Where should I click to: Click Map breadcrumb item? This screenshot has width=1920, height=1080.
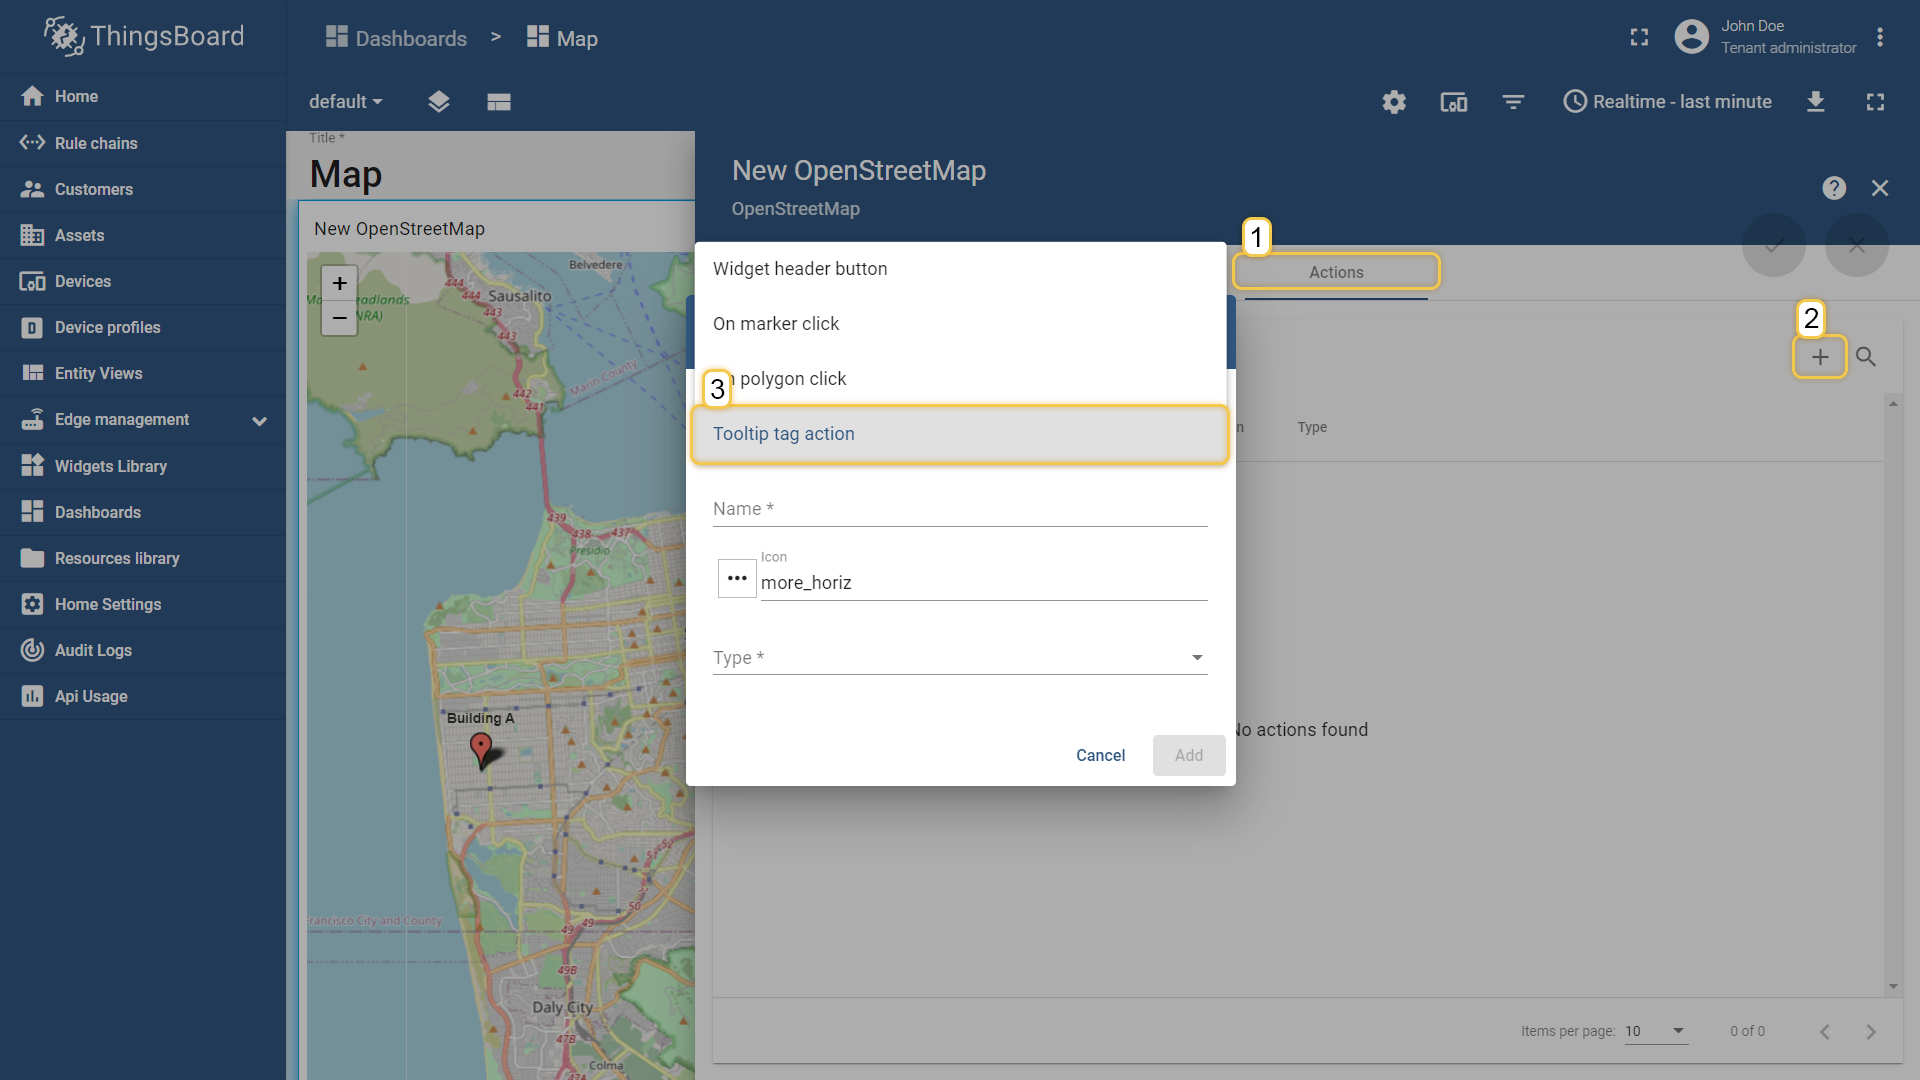point(562,38)
